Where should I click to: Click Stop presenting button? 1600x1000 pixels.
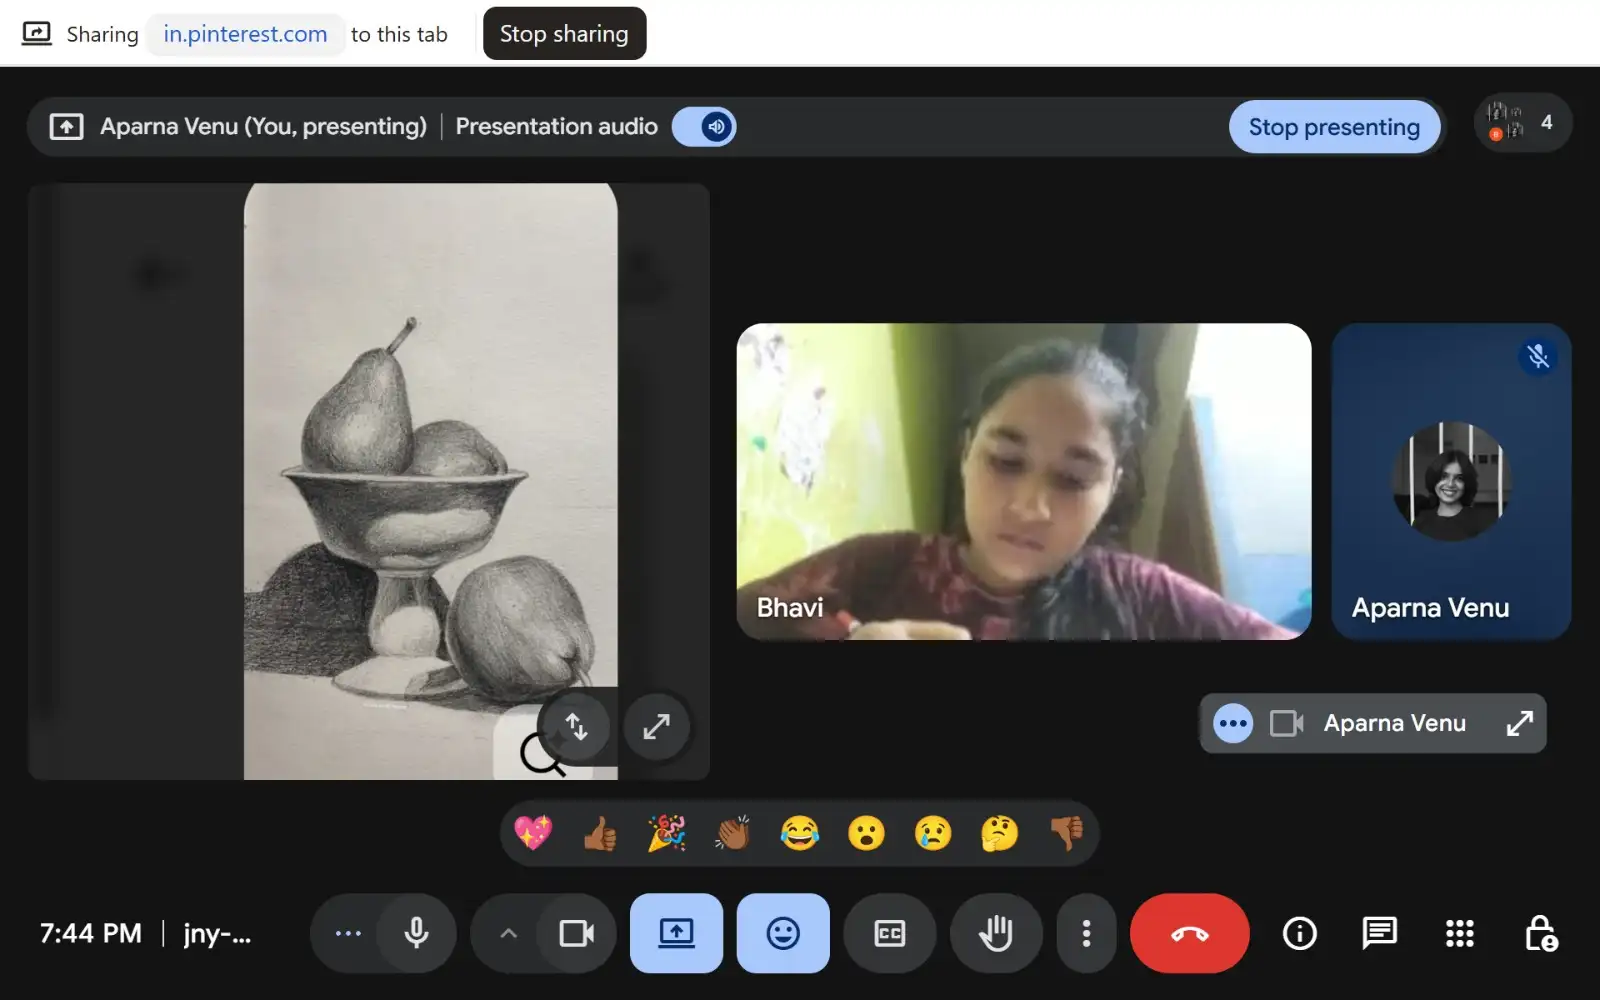(1334, 127)
